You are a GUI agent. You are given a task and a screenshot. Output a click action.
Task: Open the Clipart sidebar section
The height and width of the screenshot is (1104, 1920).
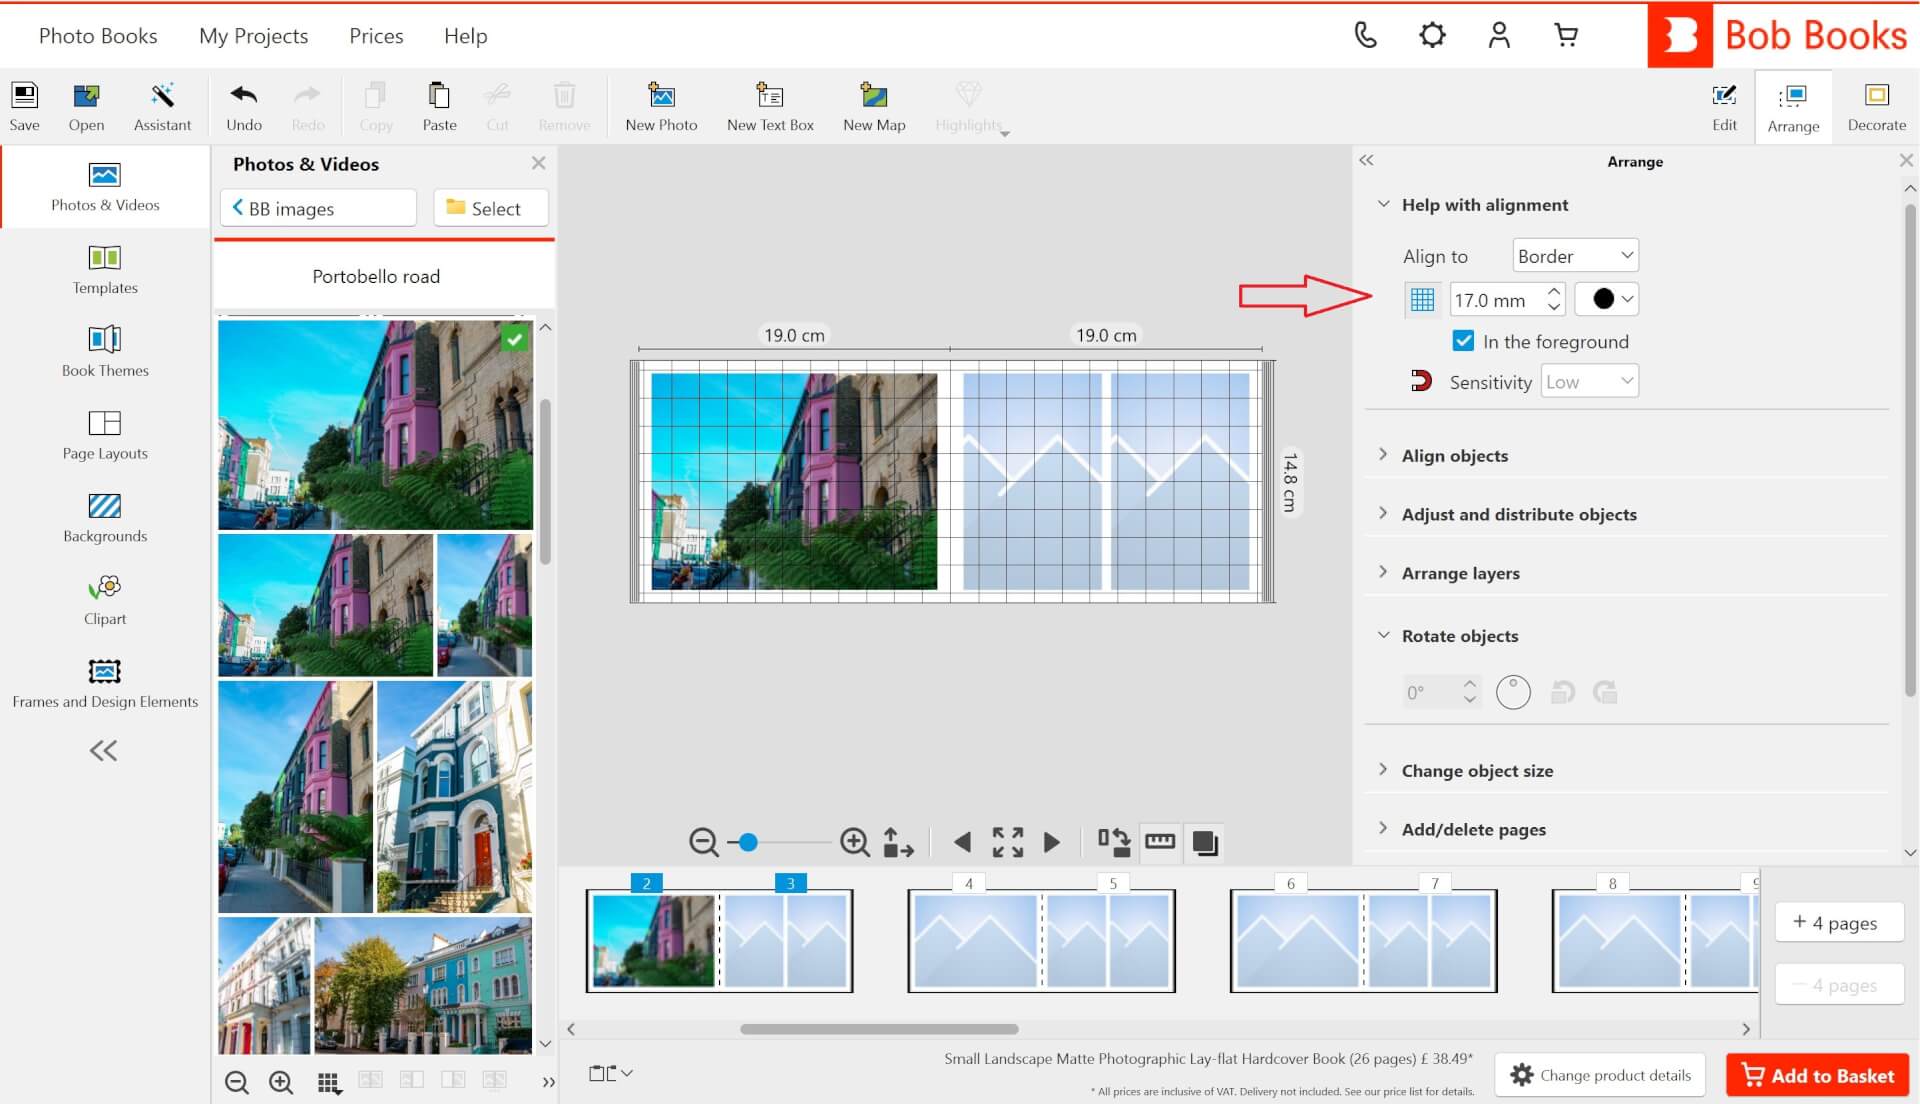(x=105, y=600)
